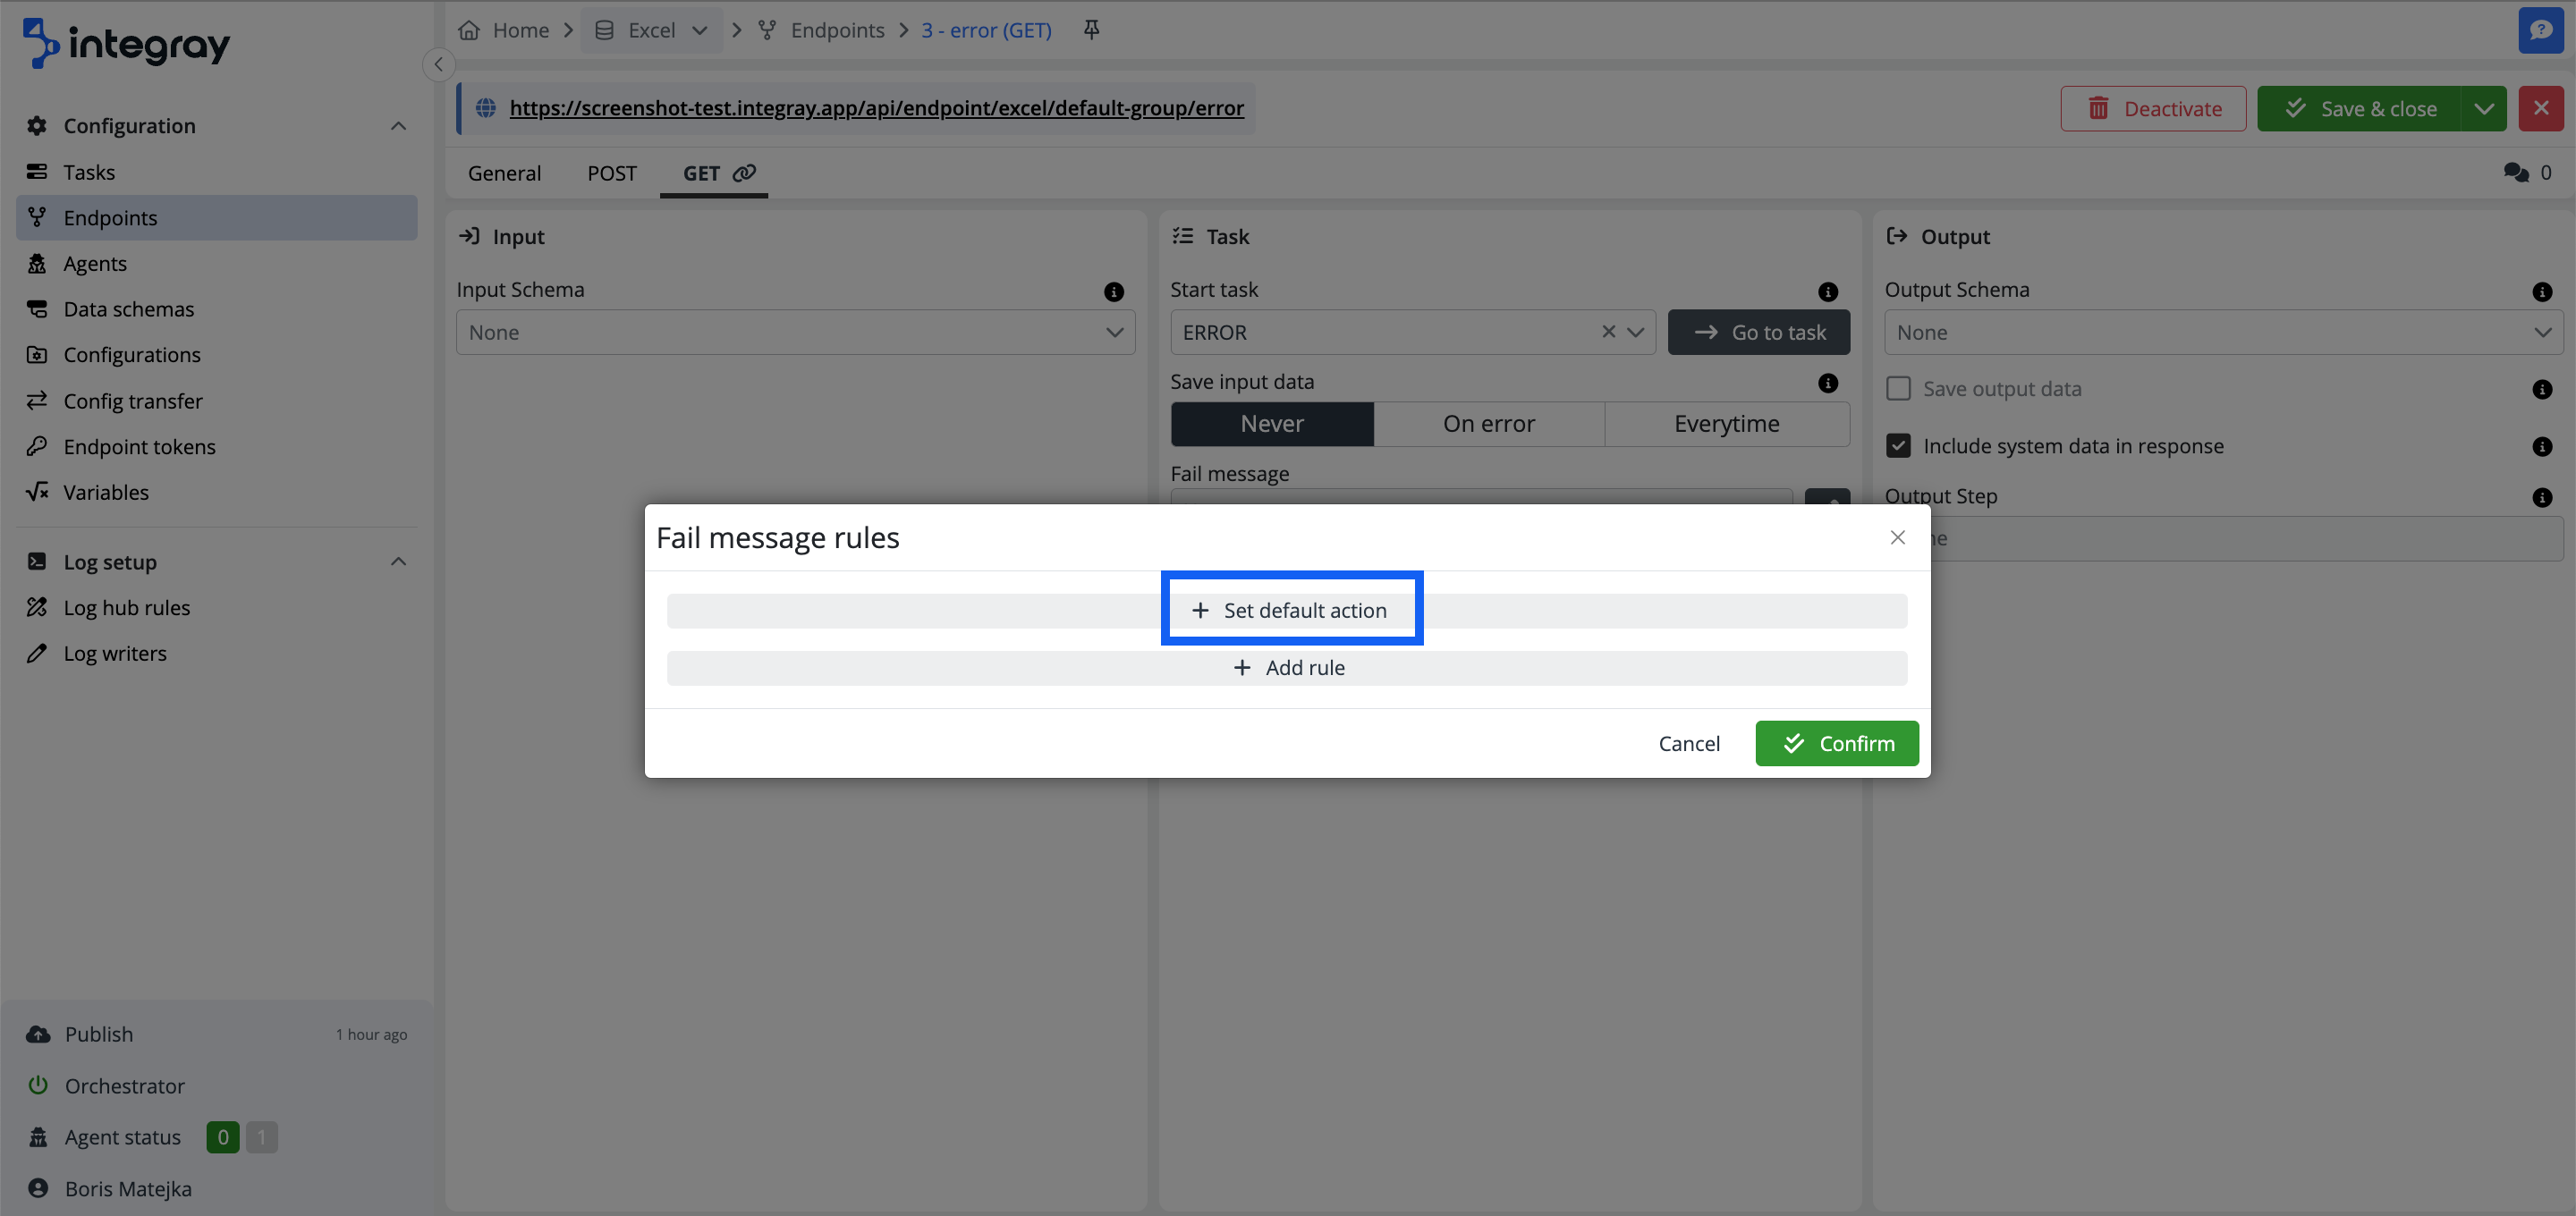The width and height of the screenshot is (2576, 1216).
Task: Clear the ERROR start task selection
Action: click(1608, 332)
